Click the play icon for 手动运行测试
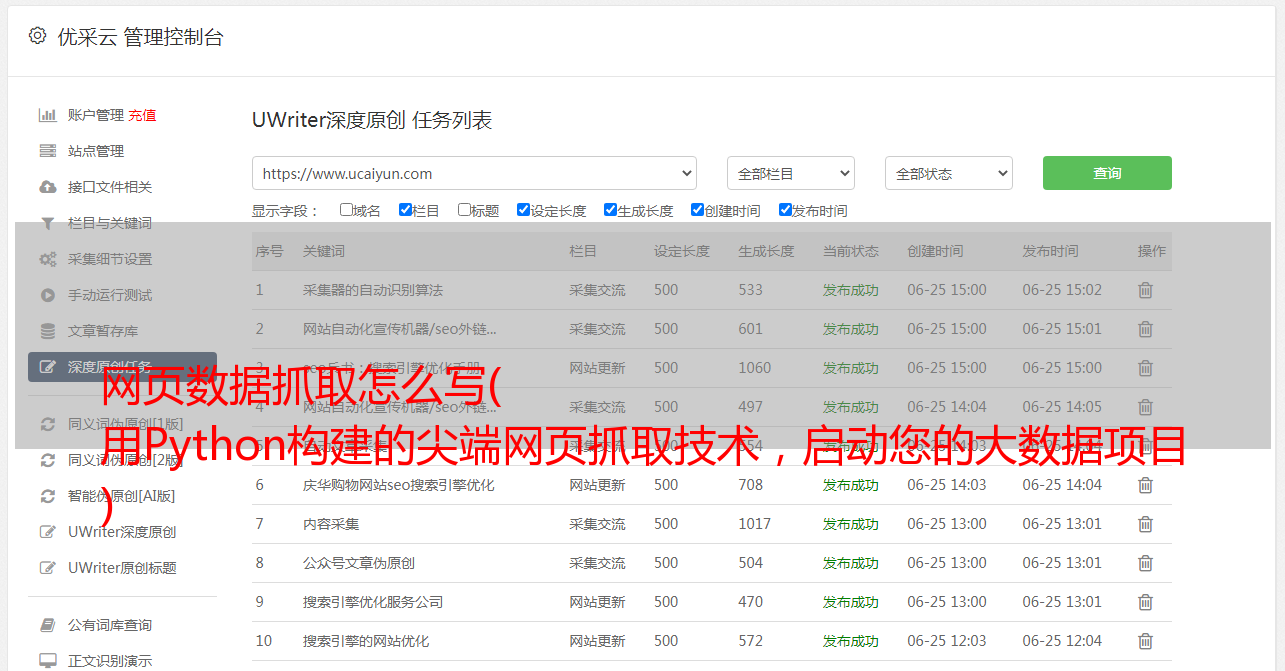The width and height of the screenshot is (1285, 671). click(x=47, y=295)
